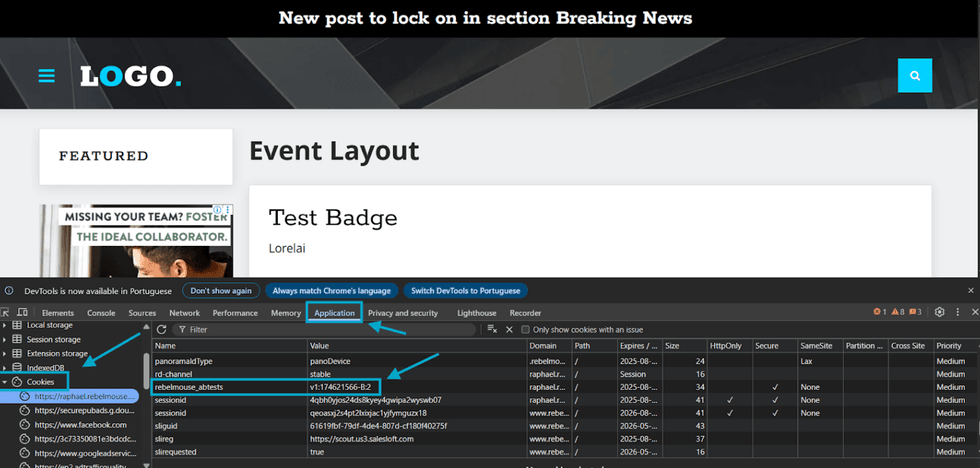
Task: Open the Memory tab
Action: tap(286, 313)
